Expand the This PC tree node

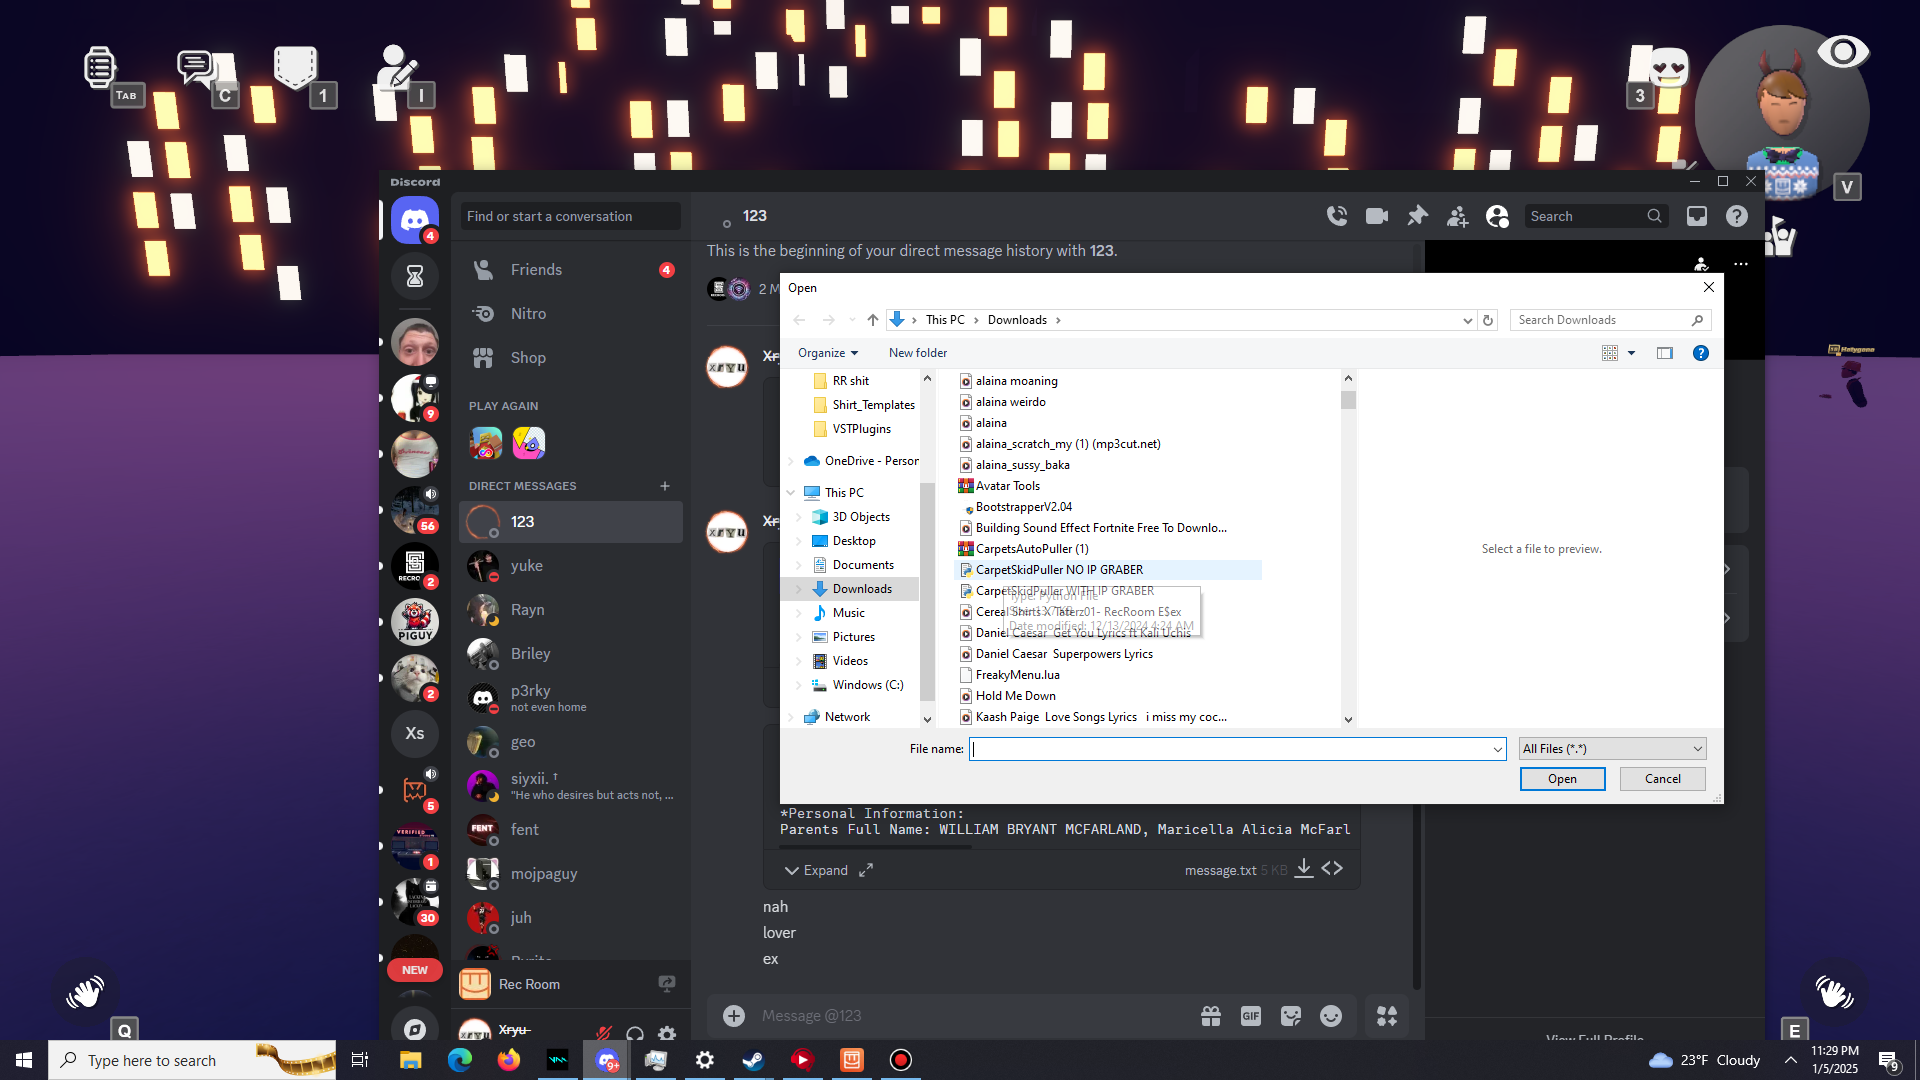(x=791, y=493)
